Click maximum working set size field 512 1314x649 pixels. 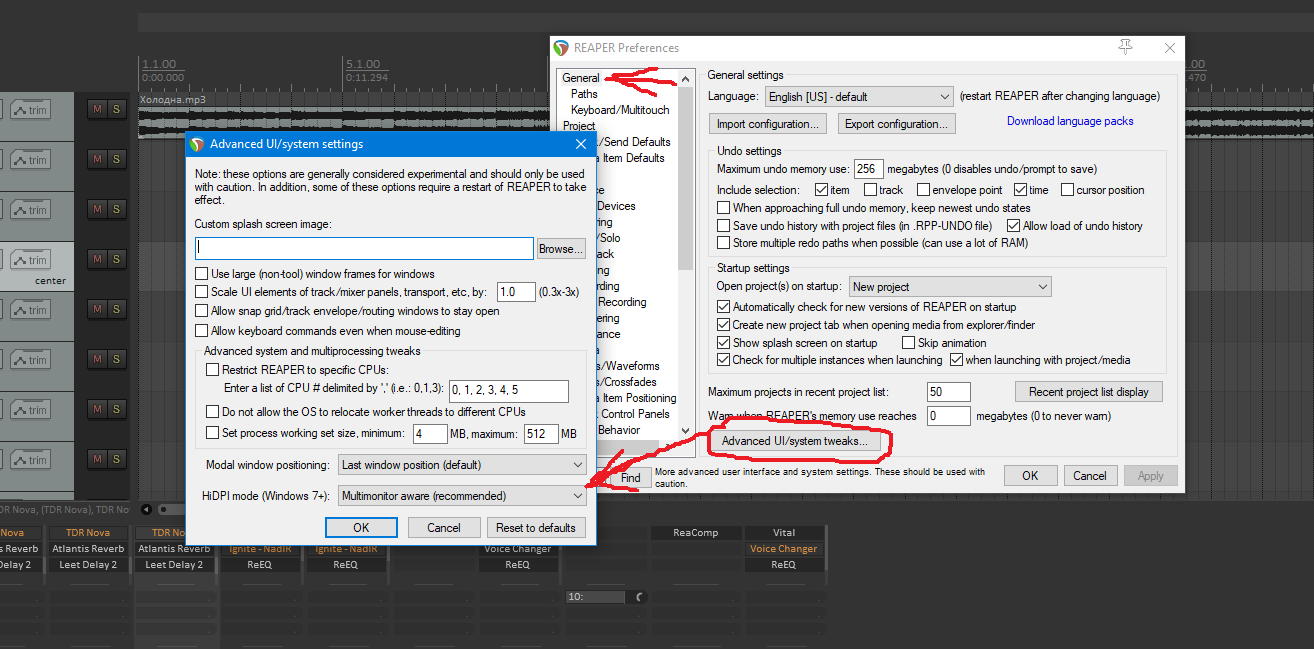click(x=540, y=434)
